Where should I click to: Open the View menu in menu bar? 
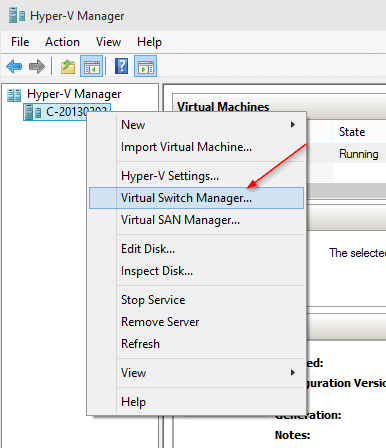tap(108, 42)
